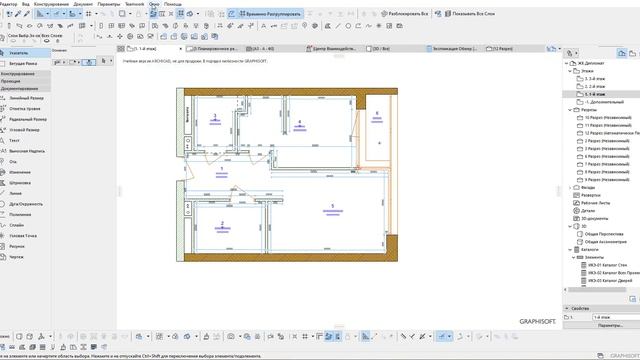
Task: Open the Окно menu
Action: pos(154,4)
